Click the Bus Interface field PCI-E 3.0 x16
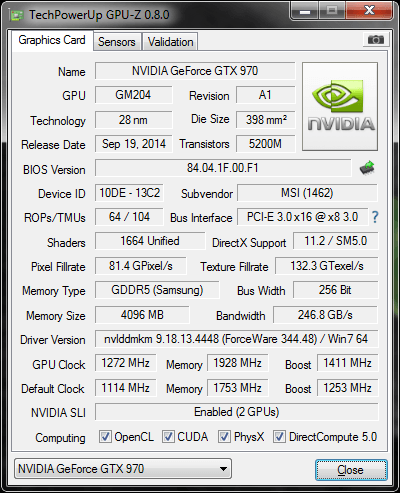 (302, 217)
